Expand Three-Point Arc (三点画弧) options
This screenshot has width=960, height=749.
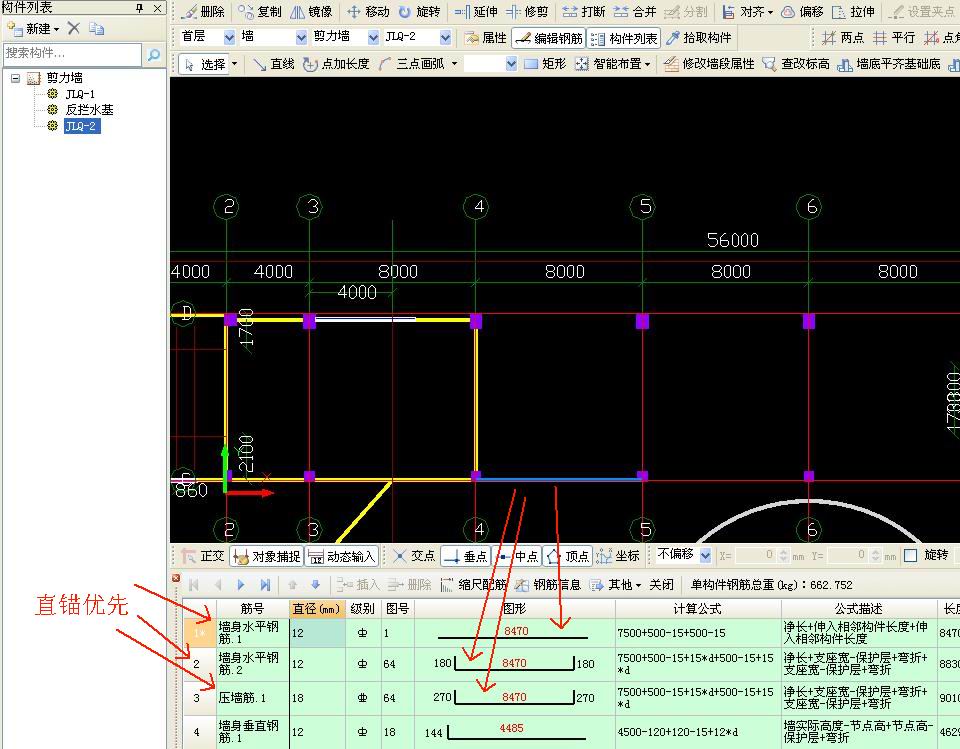point(454,64)
